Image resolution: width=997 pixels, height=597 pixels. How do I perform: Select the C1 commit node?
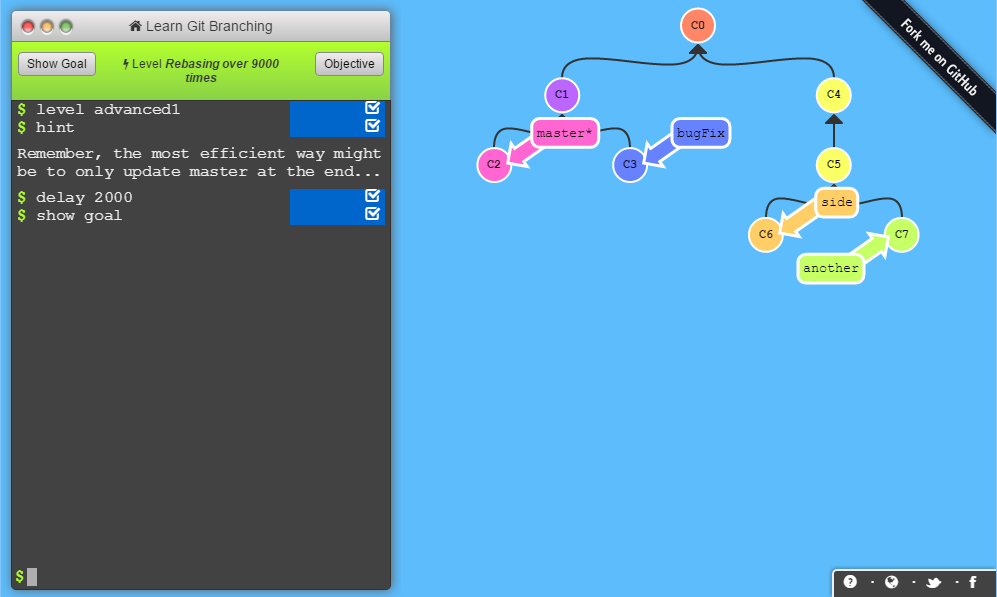coord(561,95)
